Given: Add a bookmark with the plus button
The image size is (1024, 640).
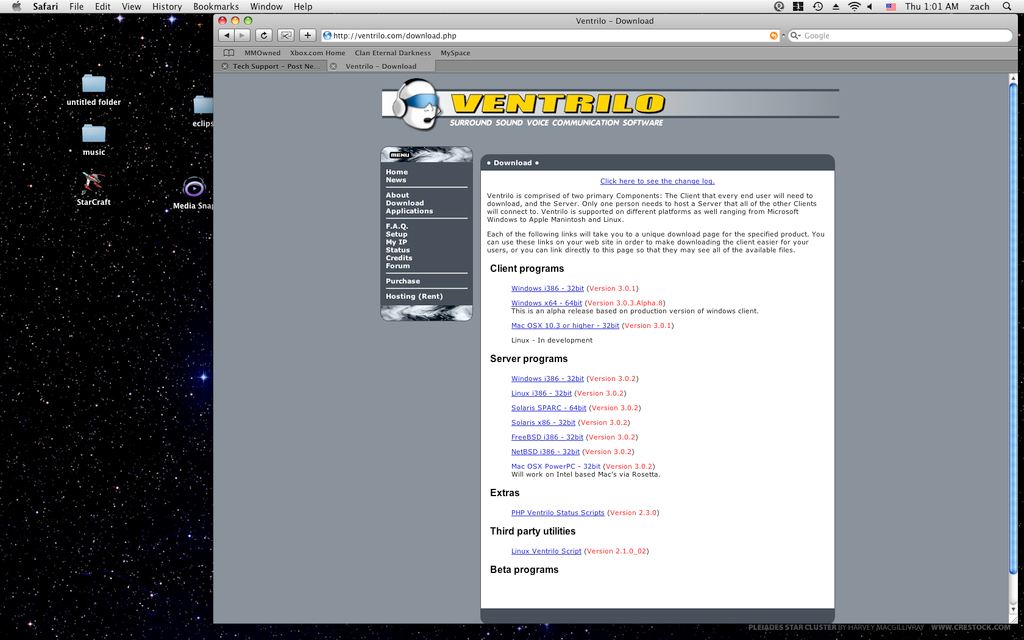Looking at the screenshot, I should [x=308, y=35].
